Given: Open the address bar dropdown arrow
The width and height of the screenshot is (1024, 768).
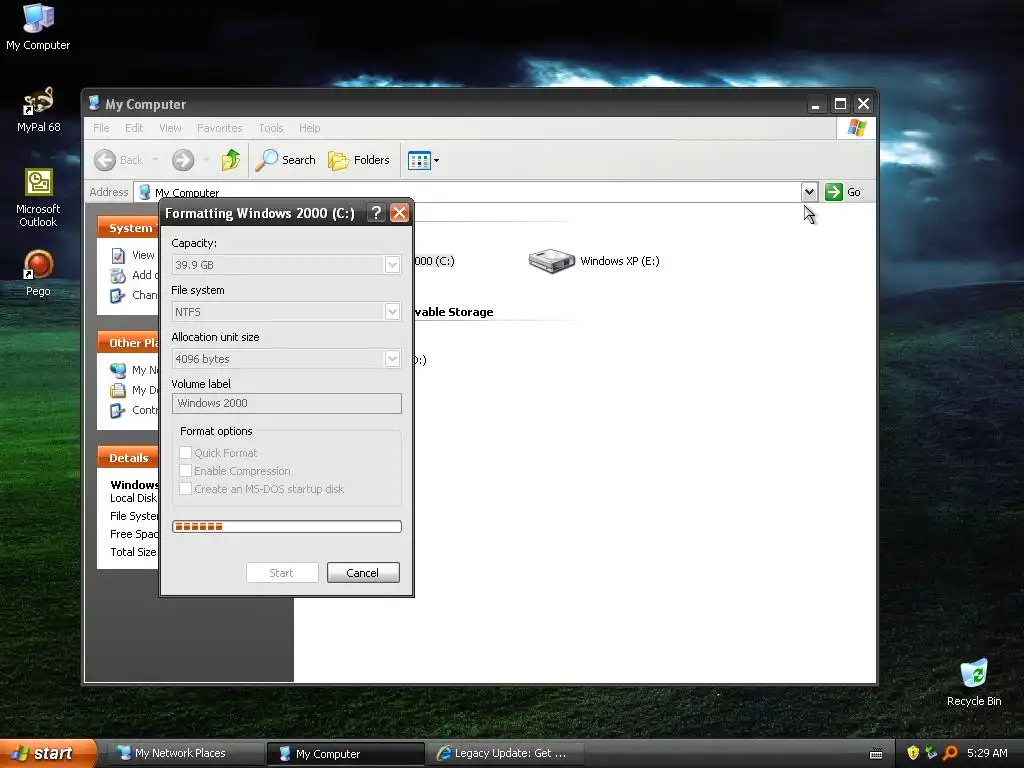Looking at the screenshot, I should (808, 192).
